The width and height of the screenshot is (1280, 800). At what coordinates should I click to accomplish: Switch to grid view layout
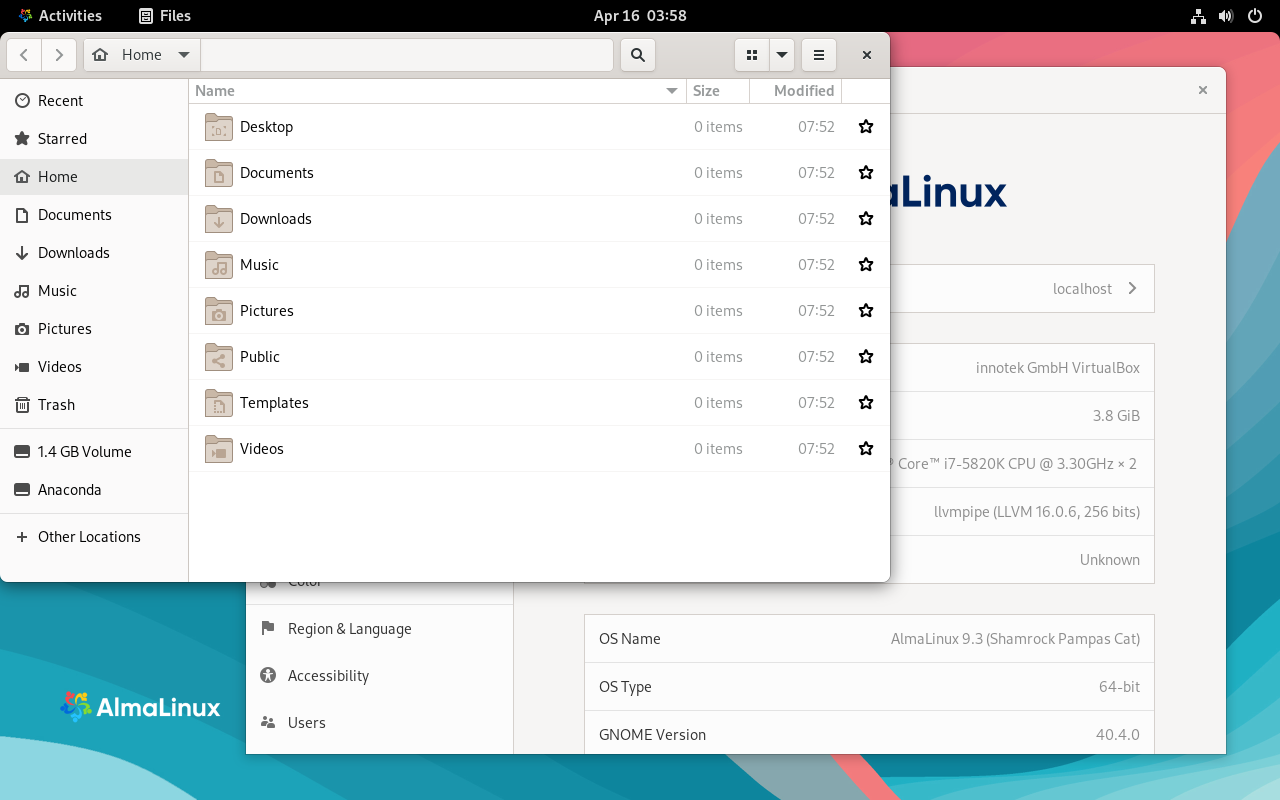tap(752, 55)
